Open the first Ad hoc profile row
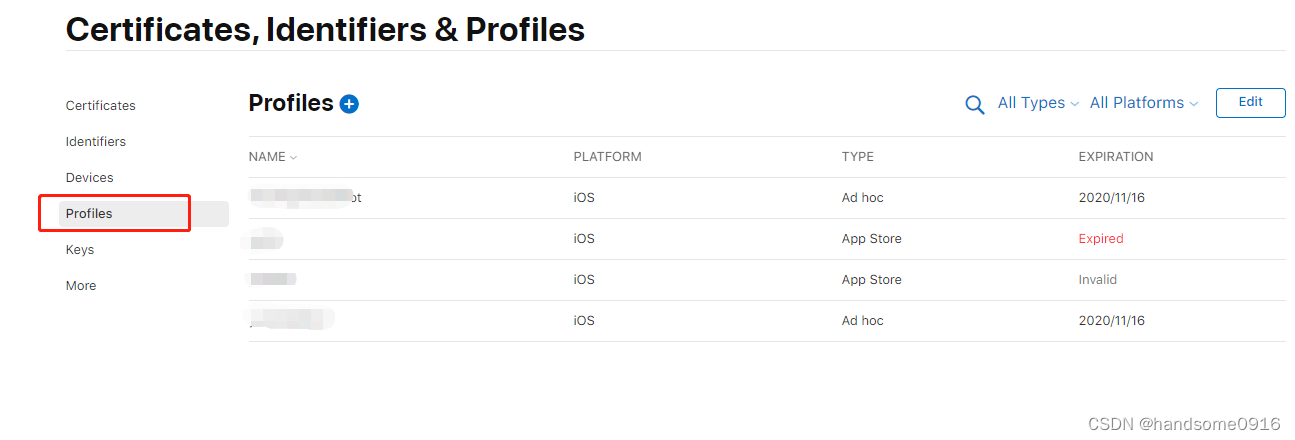1295x440 pixels. (305, 198)
